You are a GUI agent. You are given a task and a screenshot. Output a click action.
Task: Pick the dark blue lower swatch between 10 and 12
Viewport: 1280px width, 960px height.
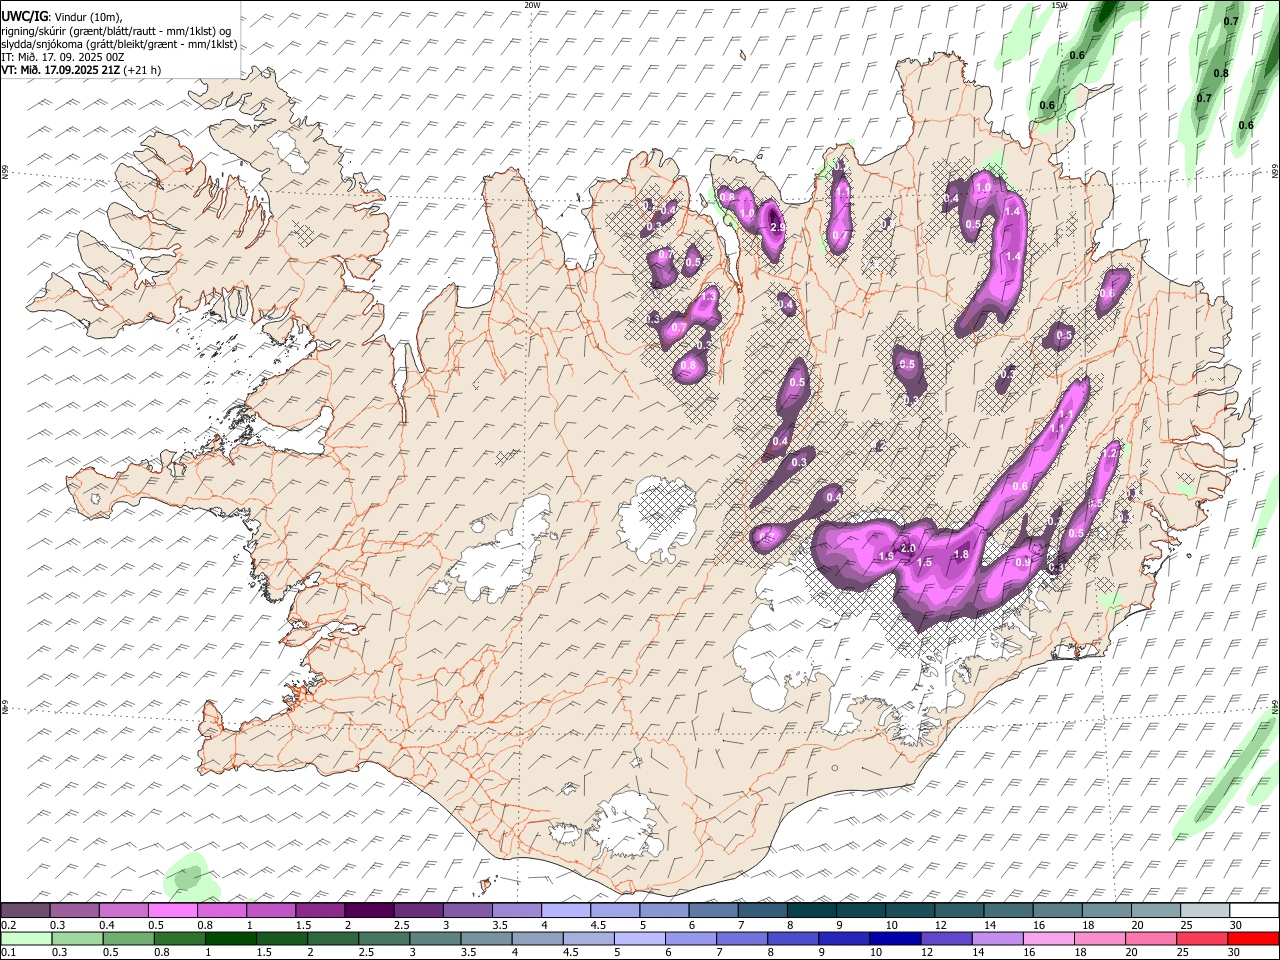[895, 938]
